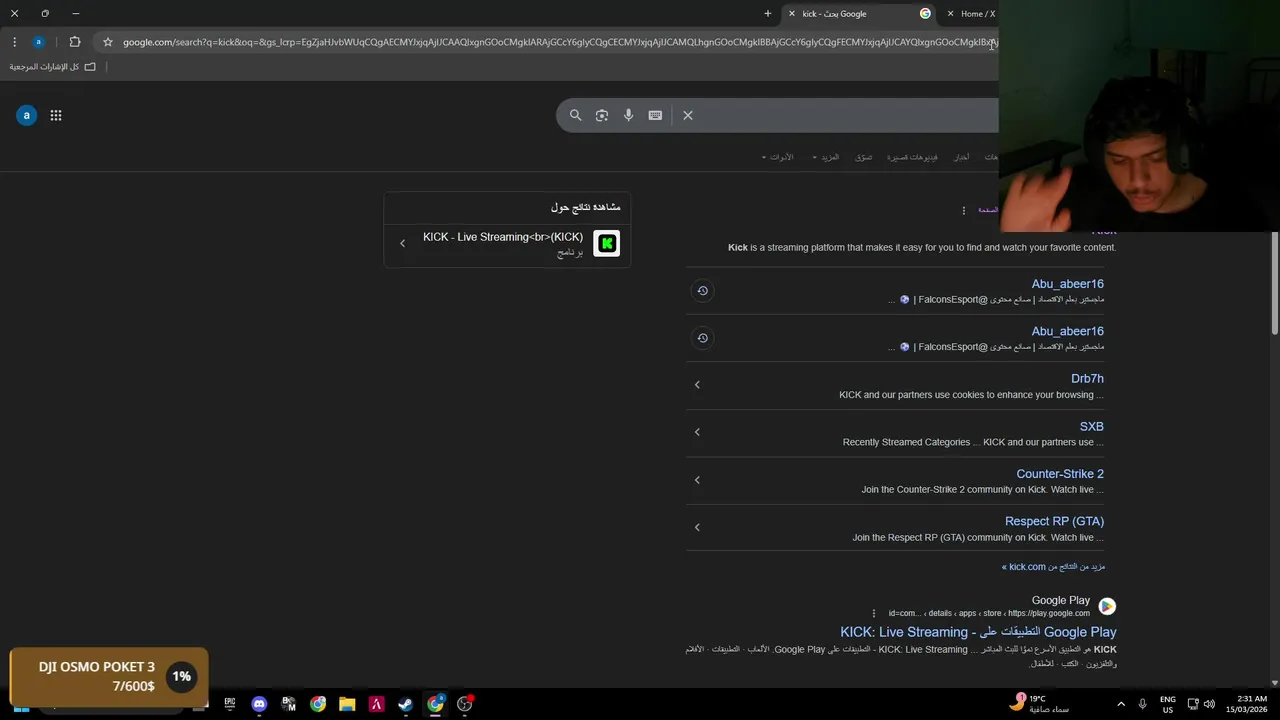Open the 'Counter-Strike 2' sitelink
Screen dimensions: 1280x720
point(1060,474)
